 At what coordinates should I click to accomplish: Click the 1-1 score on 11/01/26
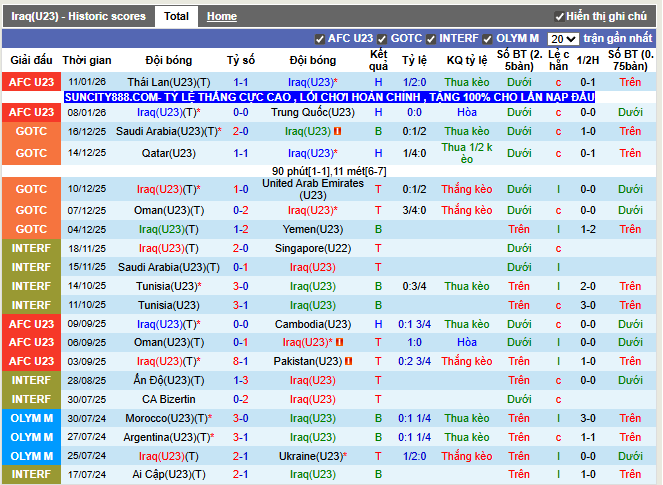click(x=241, y=82)
